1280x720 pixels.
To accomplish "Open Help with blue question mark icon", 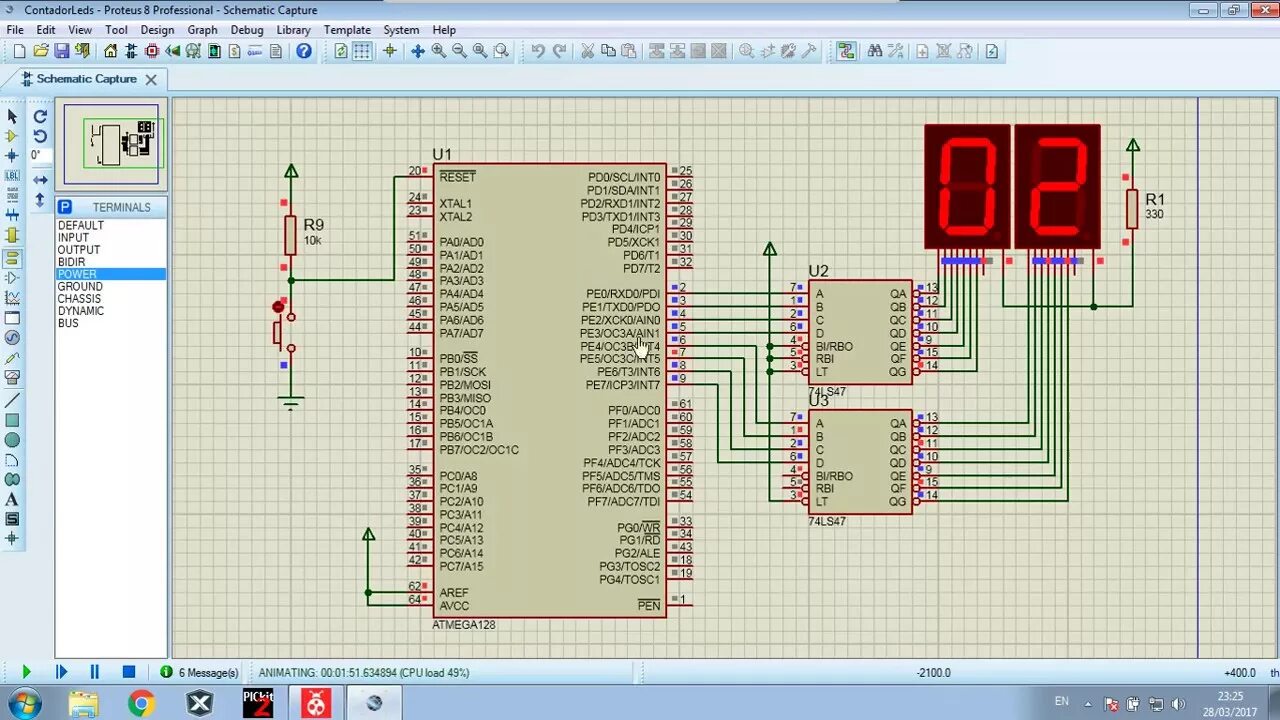I will click(304, 51).
